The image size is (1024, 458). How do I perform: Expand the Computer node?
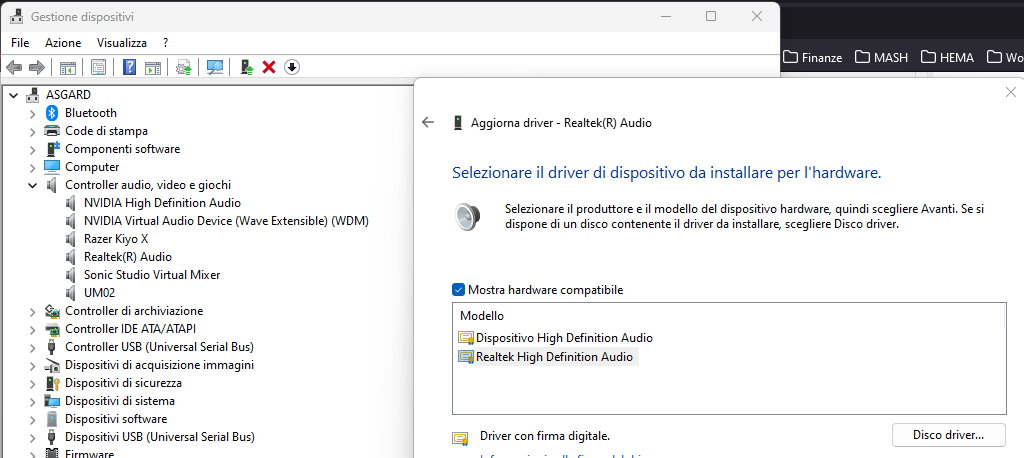click(x=33, y=167)
